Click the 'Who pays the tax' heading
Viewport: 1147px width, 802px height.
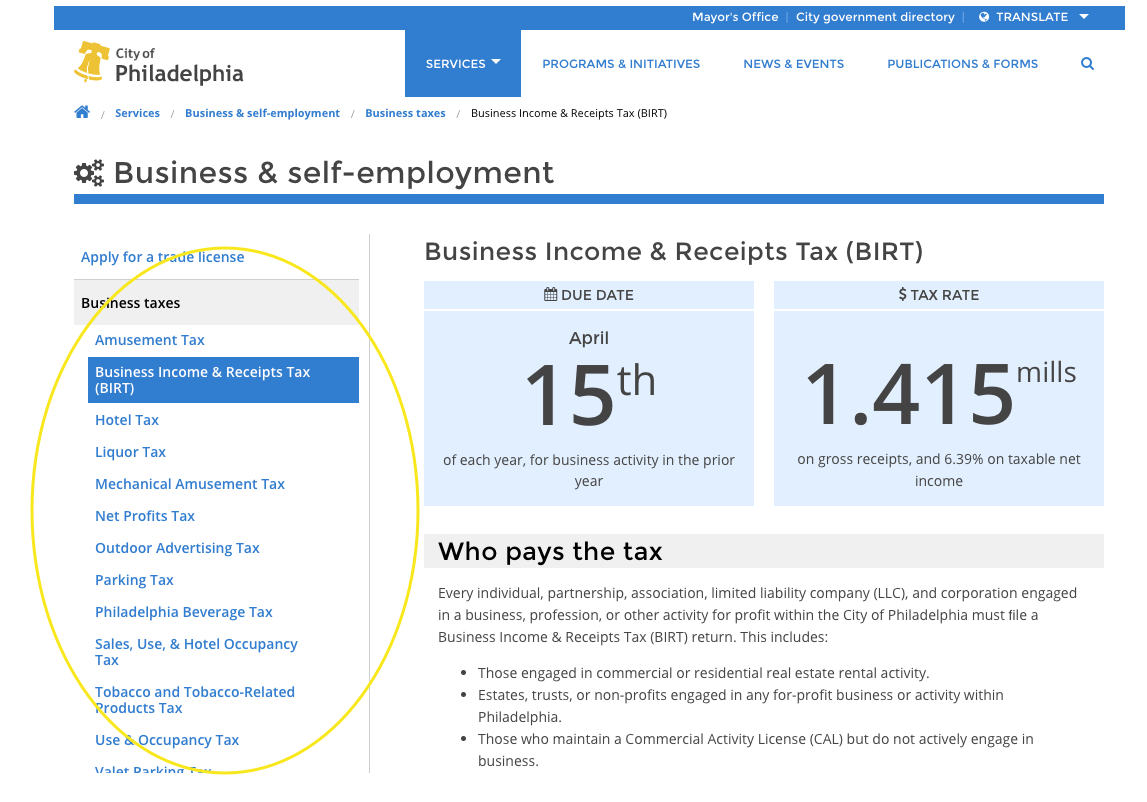pos(550,551)
